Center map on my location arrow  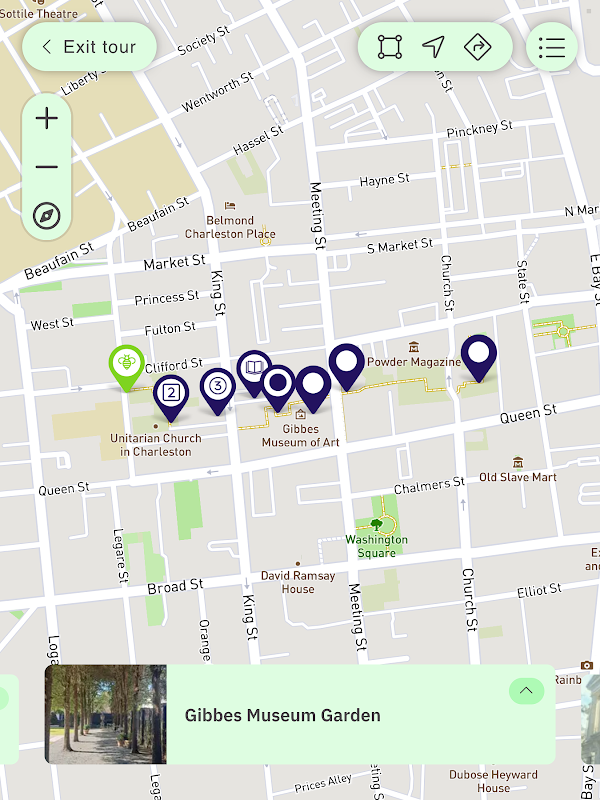(x=434, y=47)
